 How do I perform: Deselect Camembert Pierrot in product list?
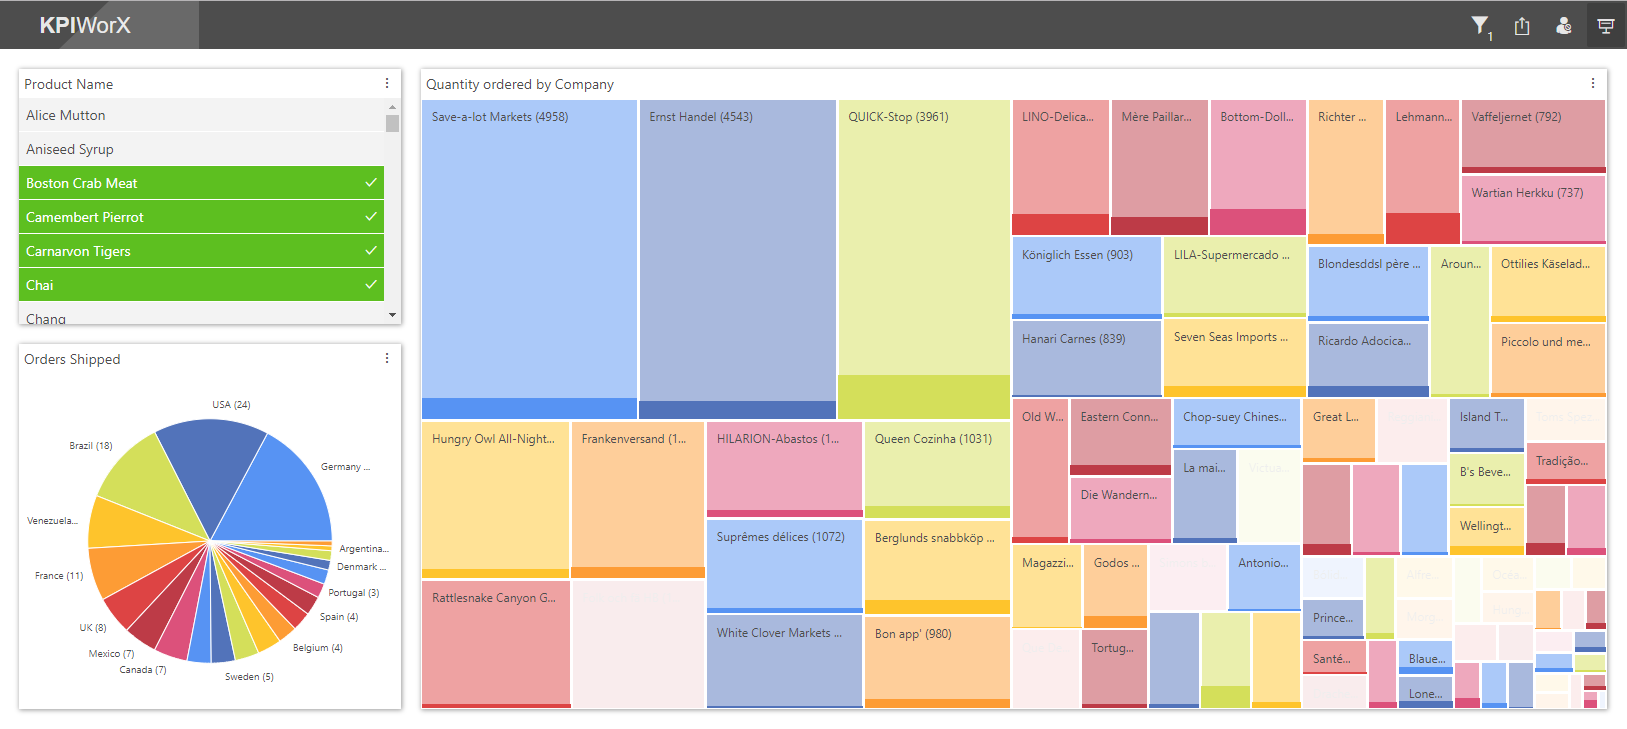pos(201,217)
